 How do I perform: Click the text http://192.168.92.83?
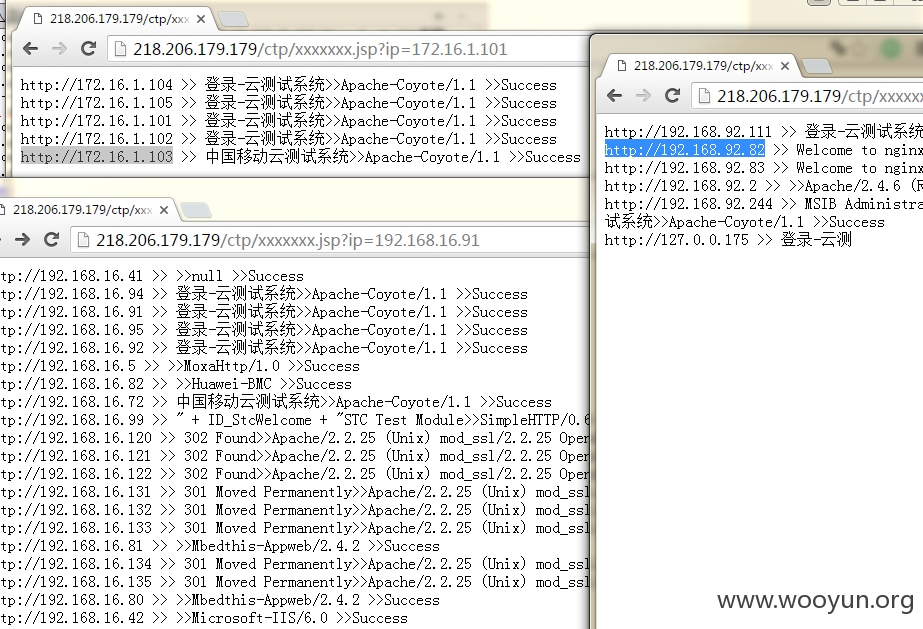pyautogui.click(x=685, y=168)
